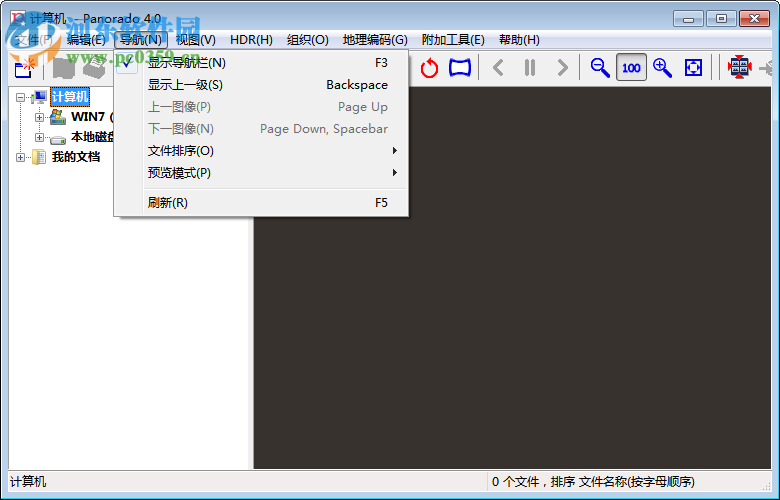Screen dimensions: 780x500
Task: Choose 上一图像(P) menu entry
Action: coord(262,106)
